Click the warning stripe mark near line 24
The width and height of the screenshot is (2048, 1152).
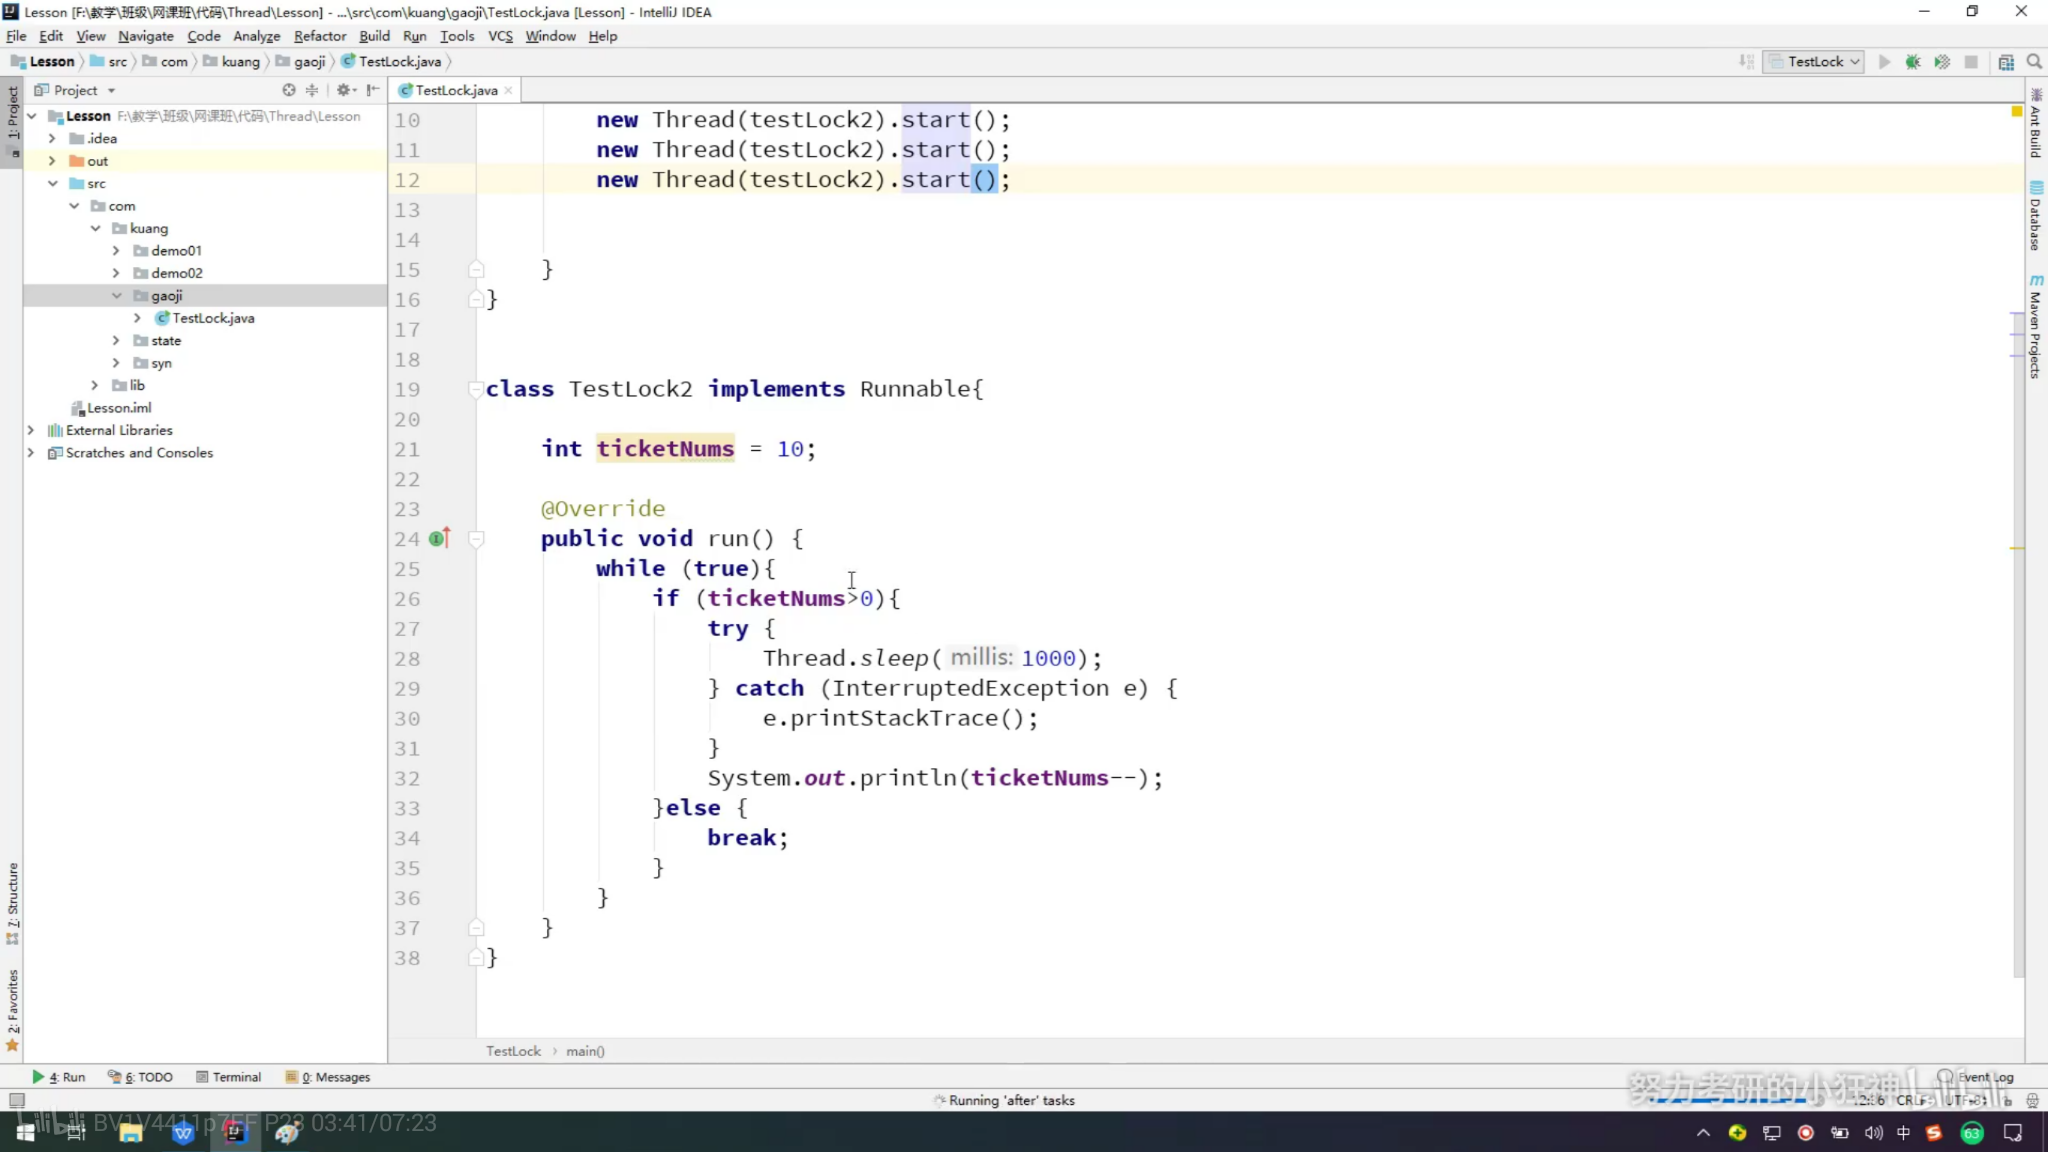click(x=2017, y=548)
